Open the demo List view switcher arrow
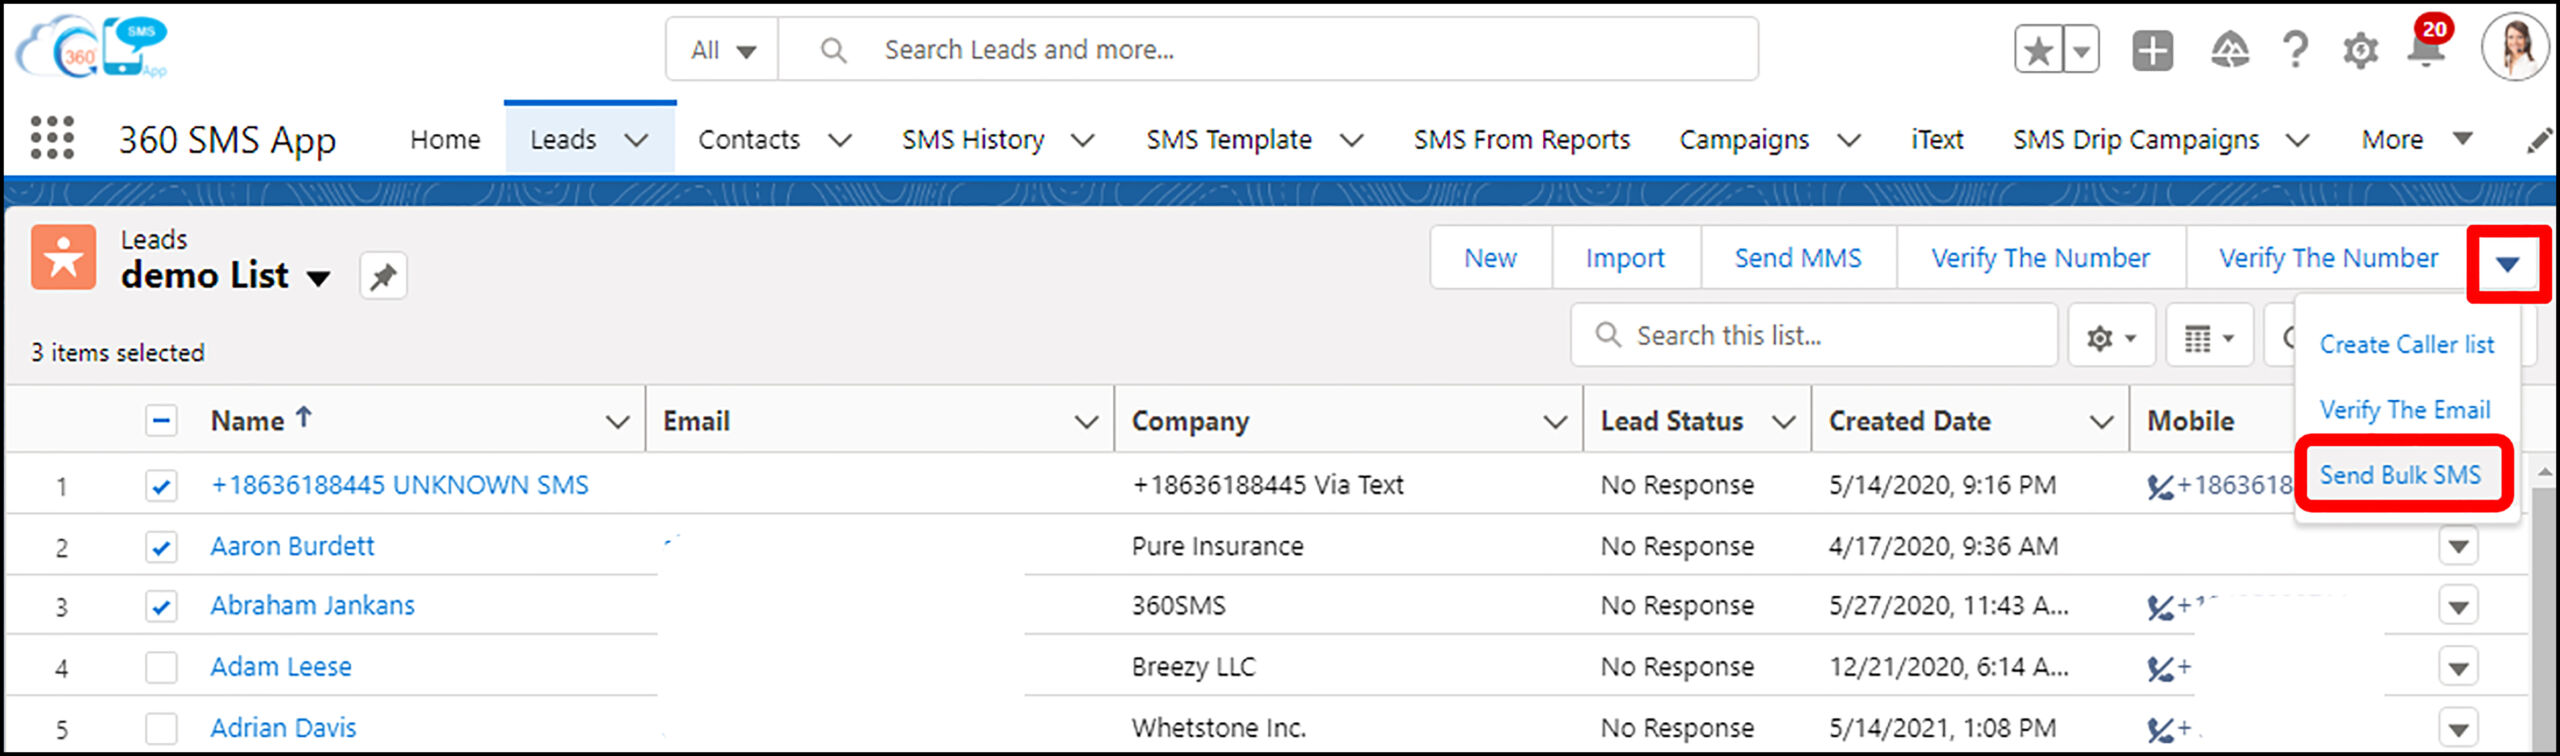Viewport: 2560px width, 756px height. tap(318, 278)
